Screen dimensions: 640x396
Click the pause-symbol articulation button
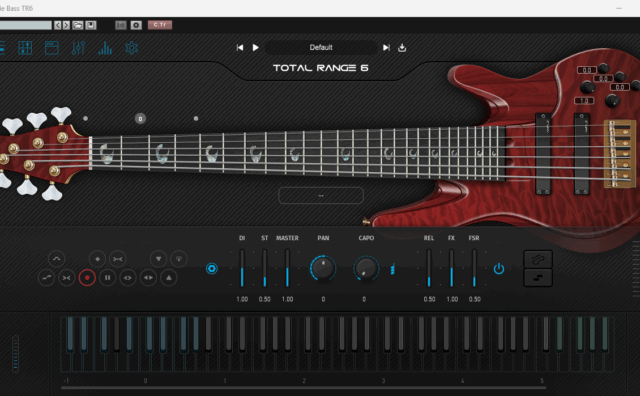coord(107,278)
